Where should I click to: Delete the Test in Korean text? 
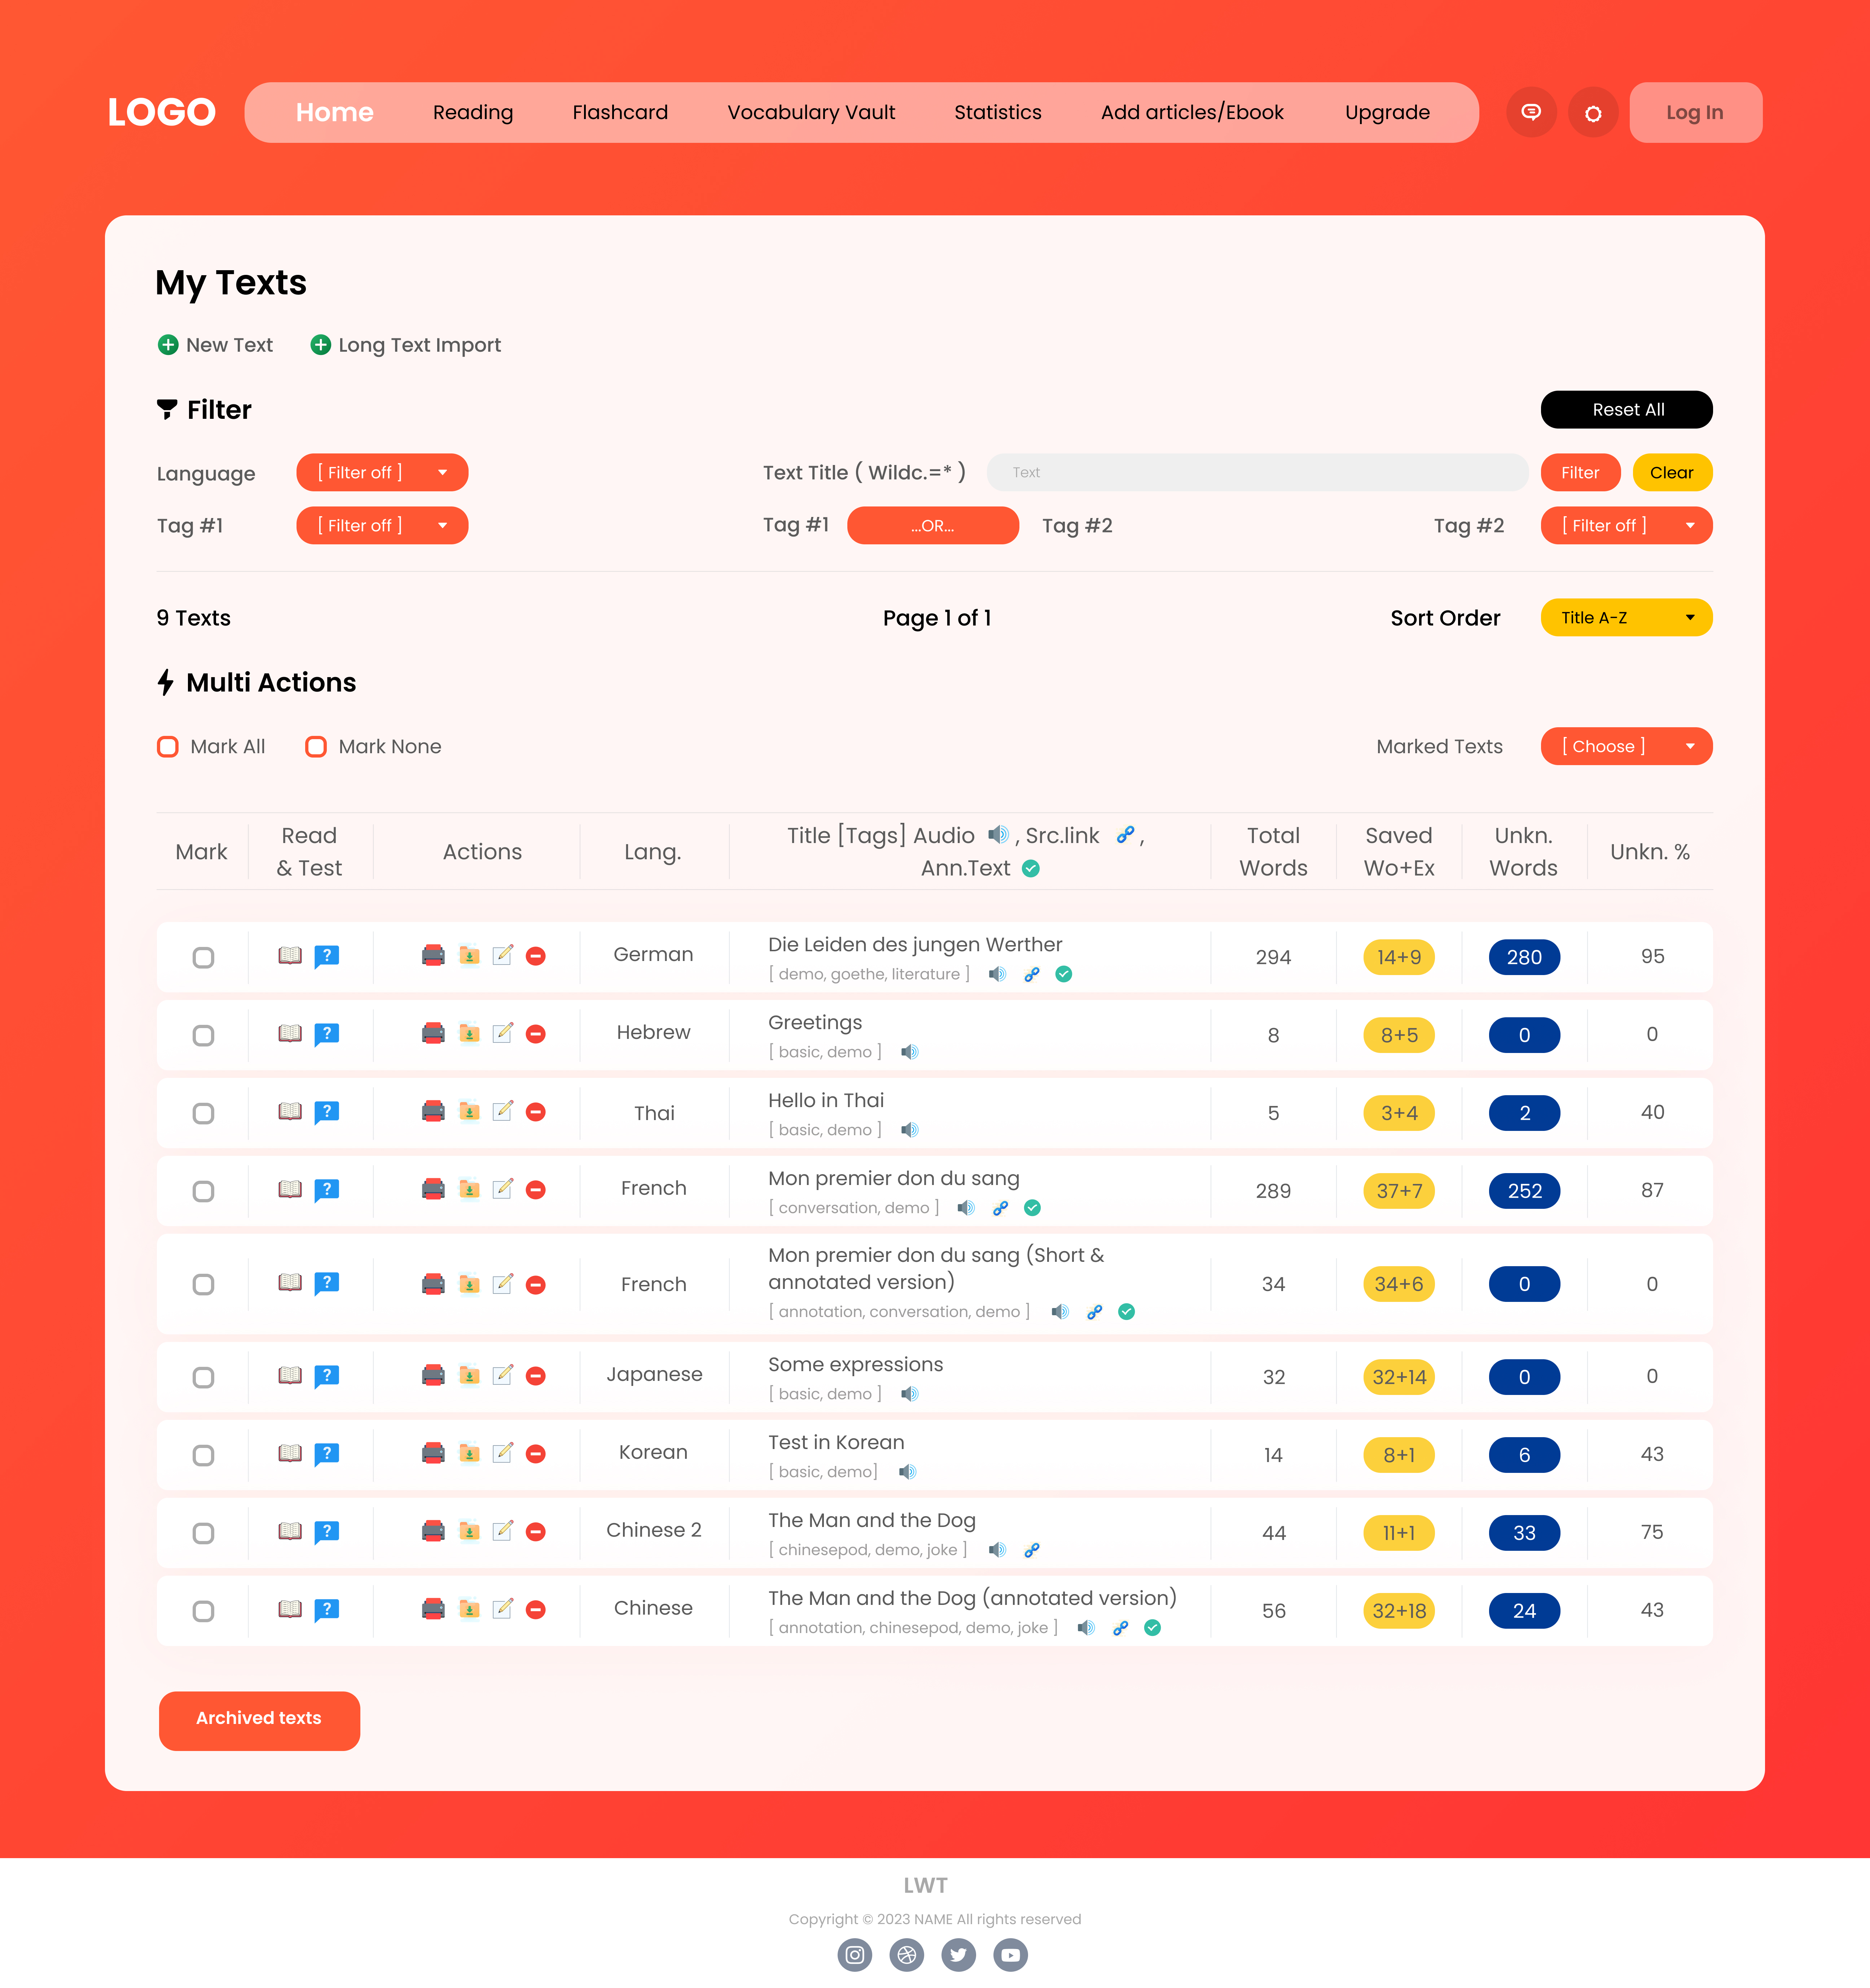point(536,1454)
